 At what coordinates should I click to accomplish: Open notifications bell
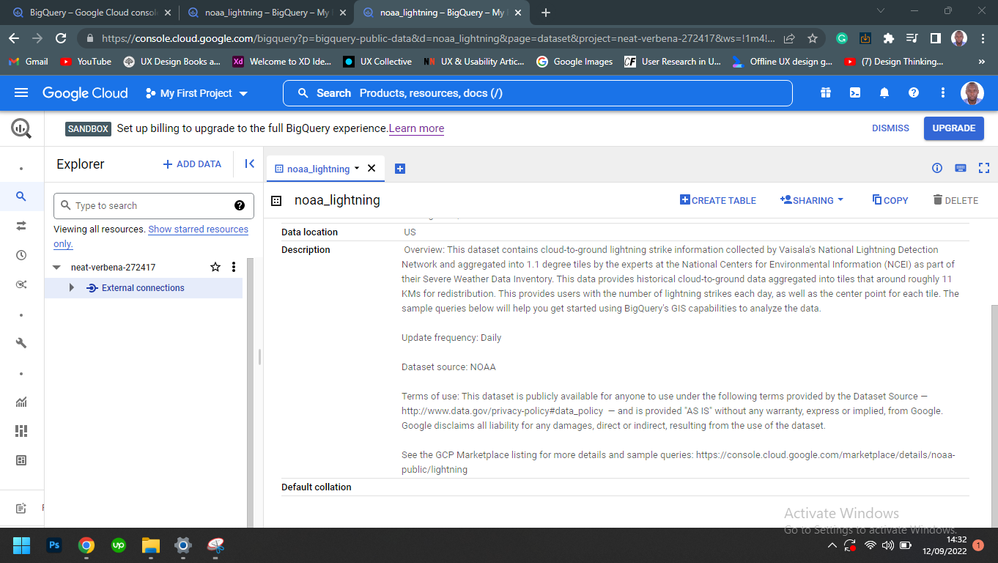point(884,93)
